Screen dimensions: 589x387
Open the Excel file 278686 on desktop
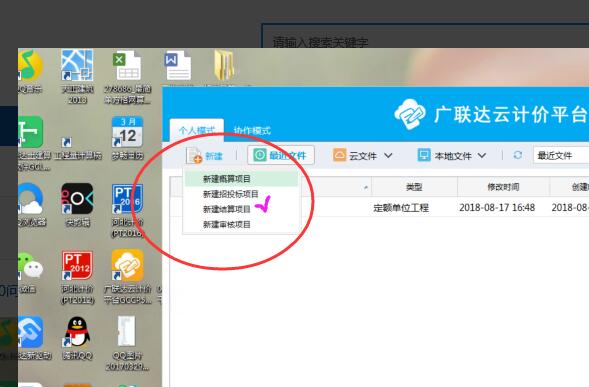click(x=128, y=78)
